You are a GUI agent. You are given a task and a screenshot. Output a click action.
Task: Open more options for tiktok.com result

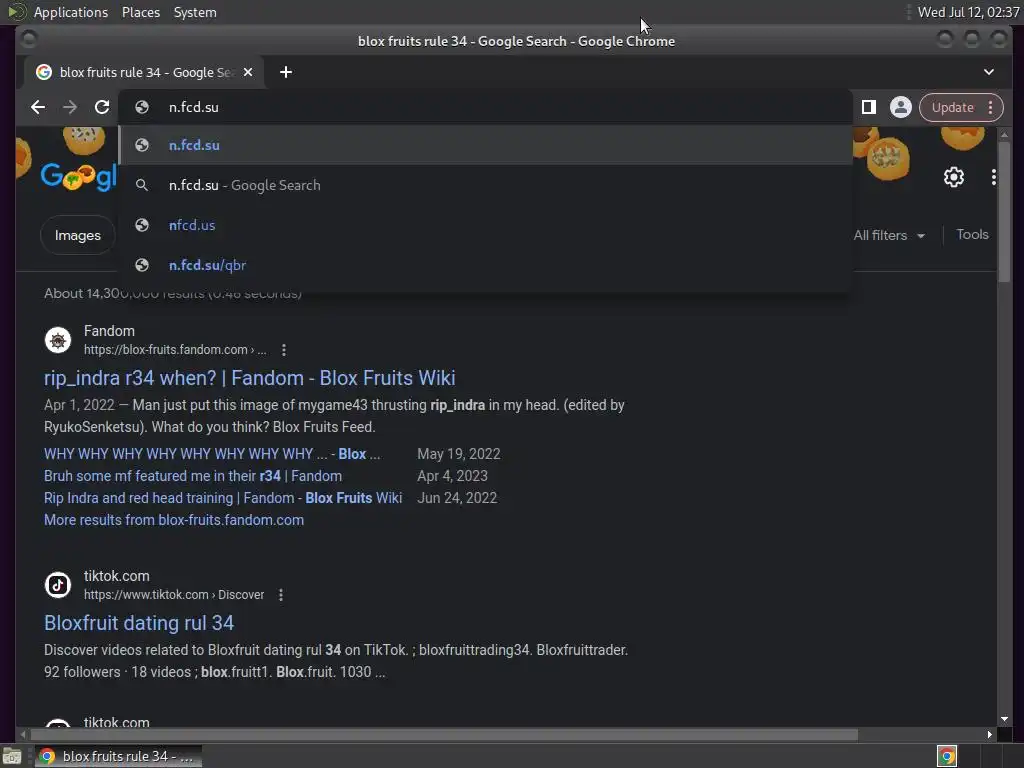pyautogui.click(x=281, y=595)
